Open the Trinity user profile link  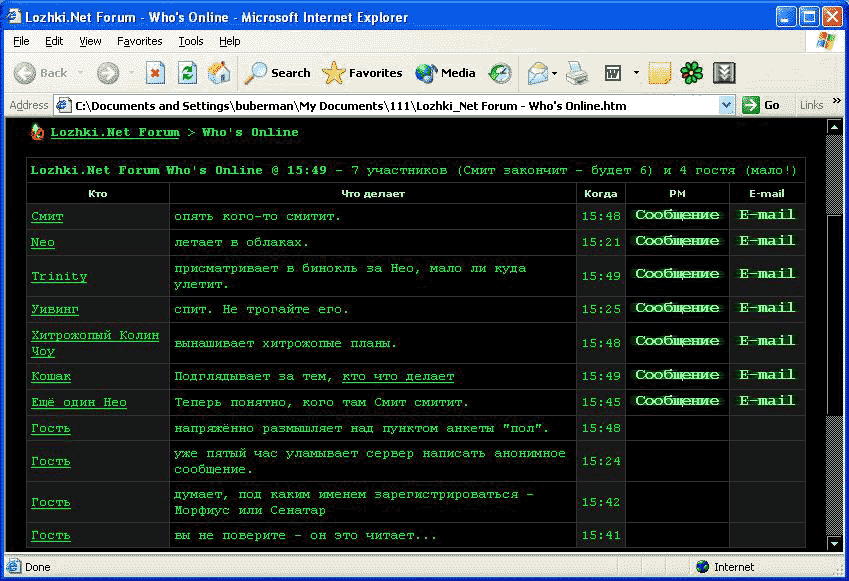[x=59, y=276]
